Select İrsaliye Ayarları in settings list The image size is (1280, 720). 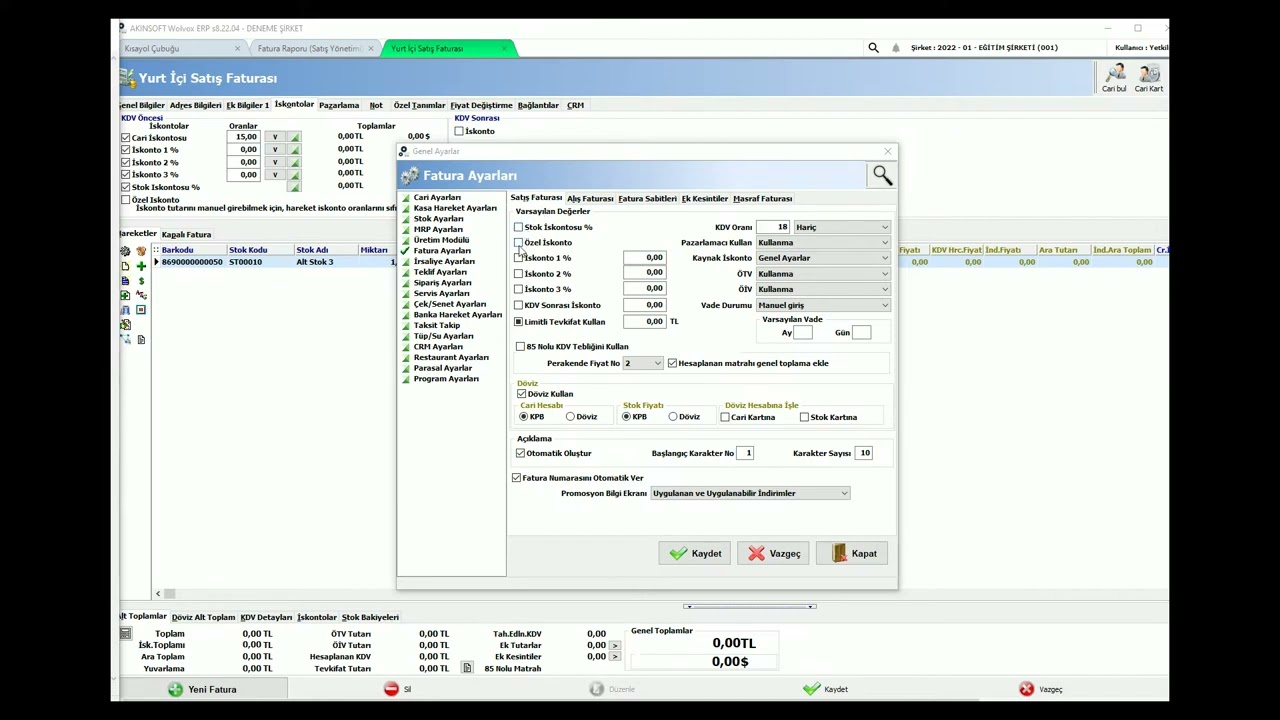(x=444, y=261)
